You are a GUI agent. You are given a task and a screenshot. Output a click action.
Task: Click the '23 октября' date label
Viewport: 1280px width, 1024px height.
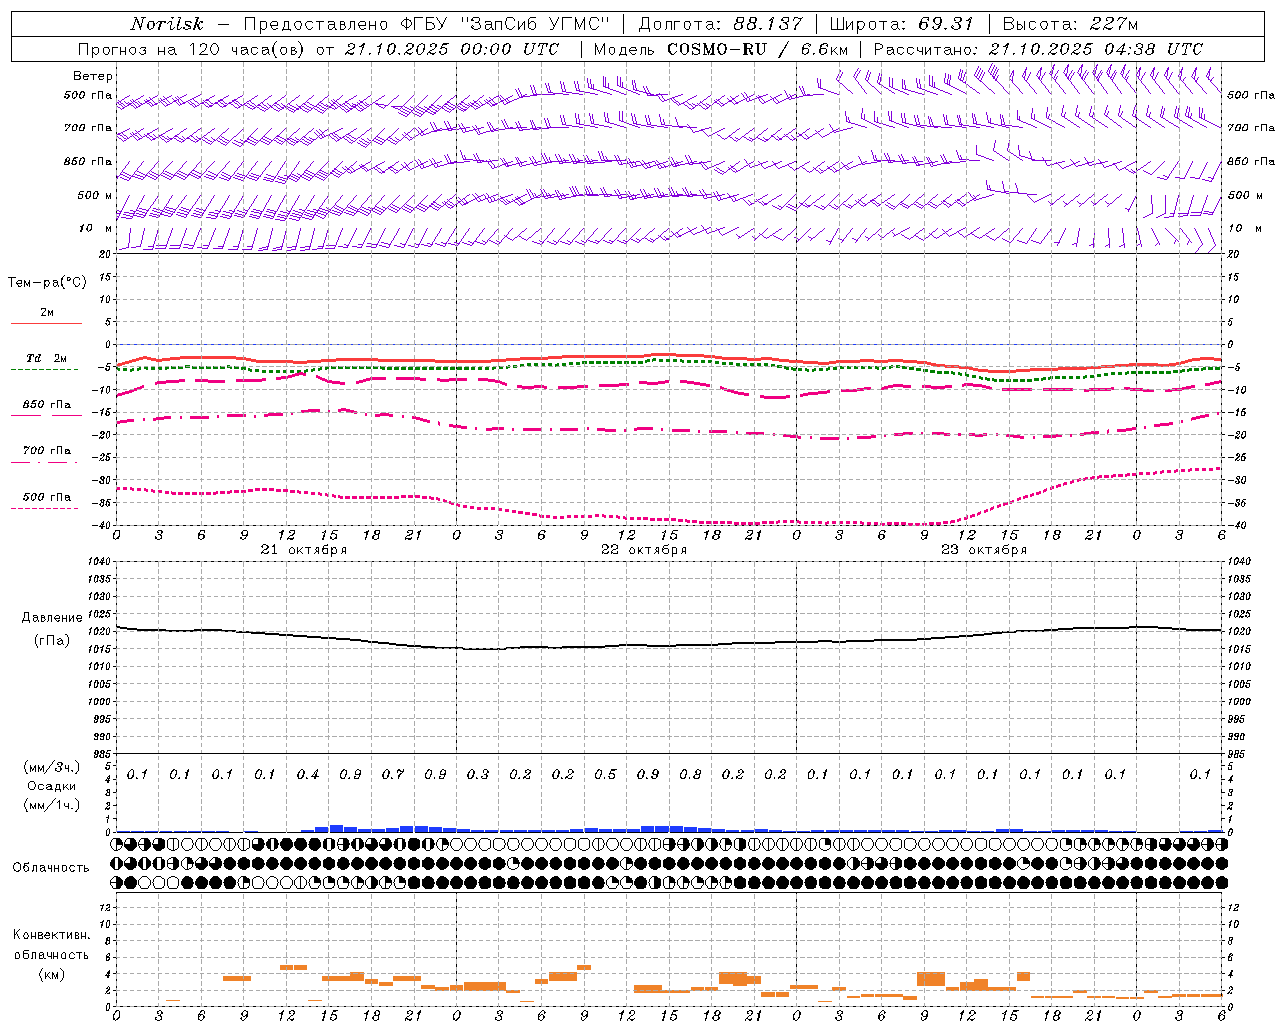(x=984, y=550)
